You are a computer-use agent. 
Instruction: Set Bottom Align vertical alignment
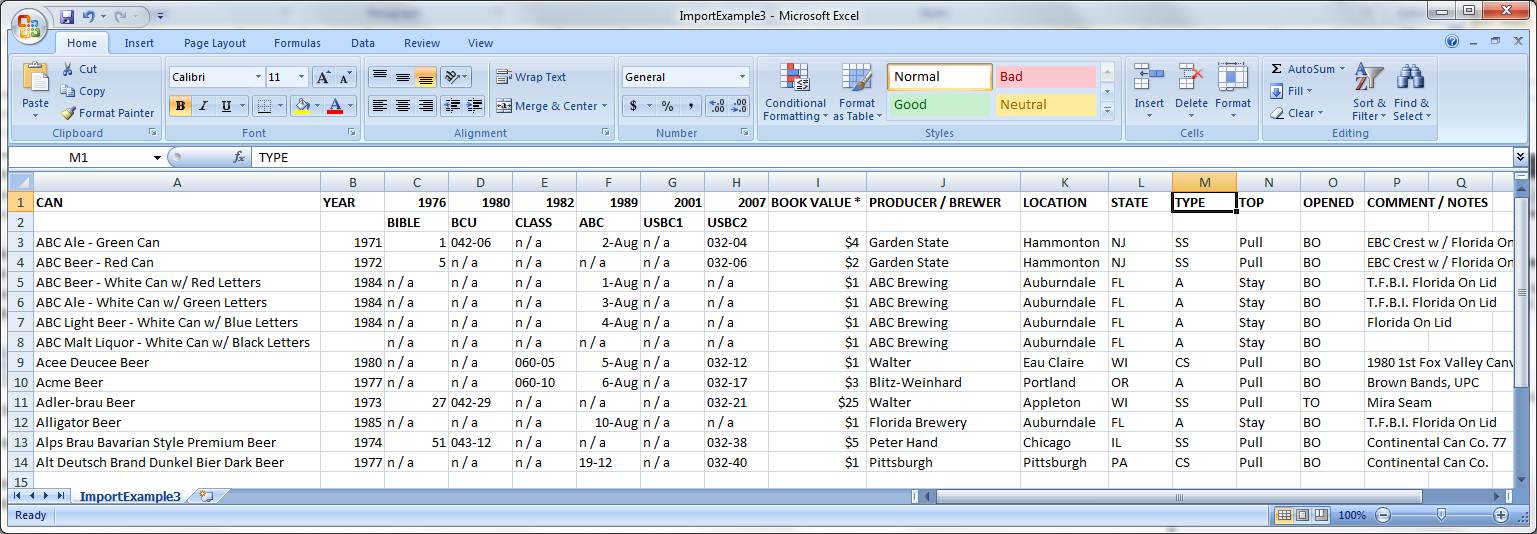pos(426,77)
